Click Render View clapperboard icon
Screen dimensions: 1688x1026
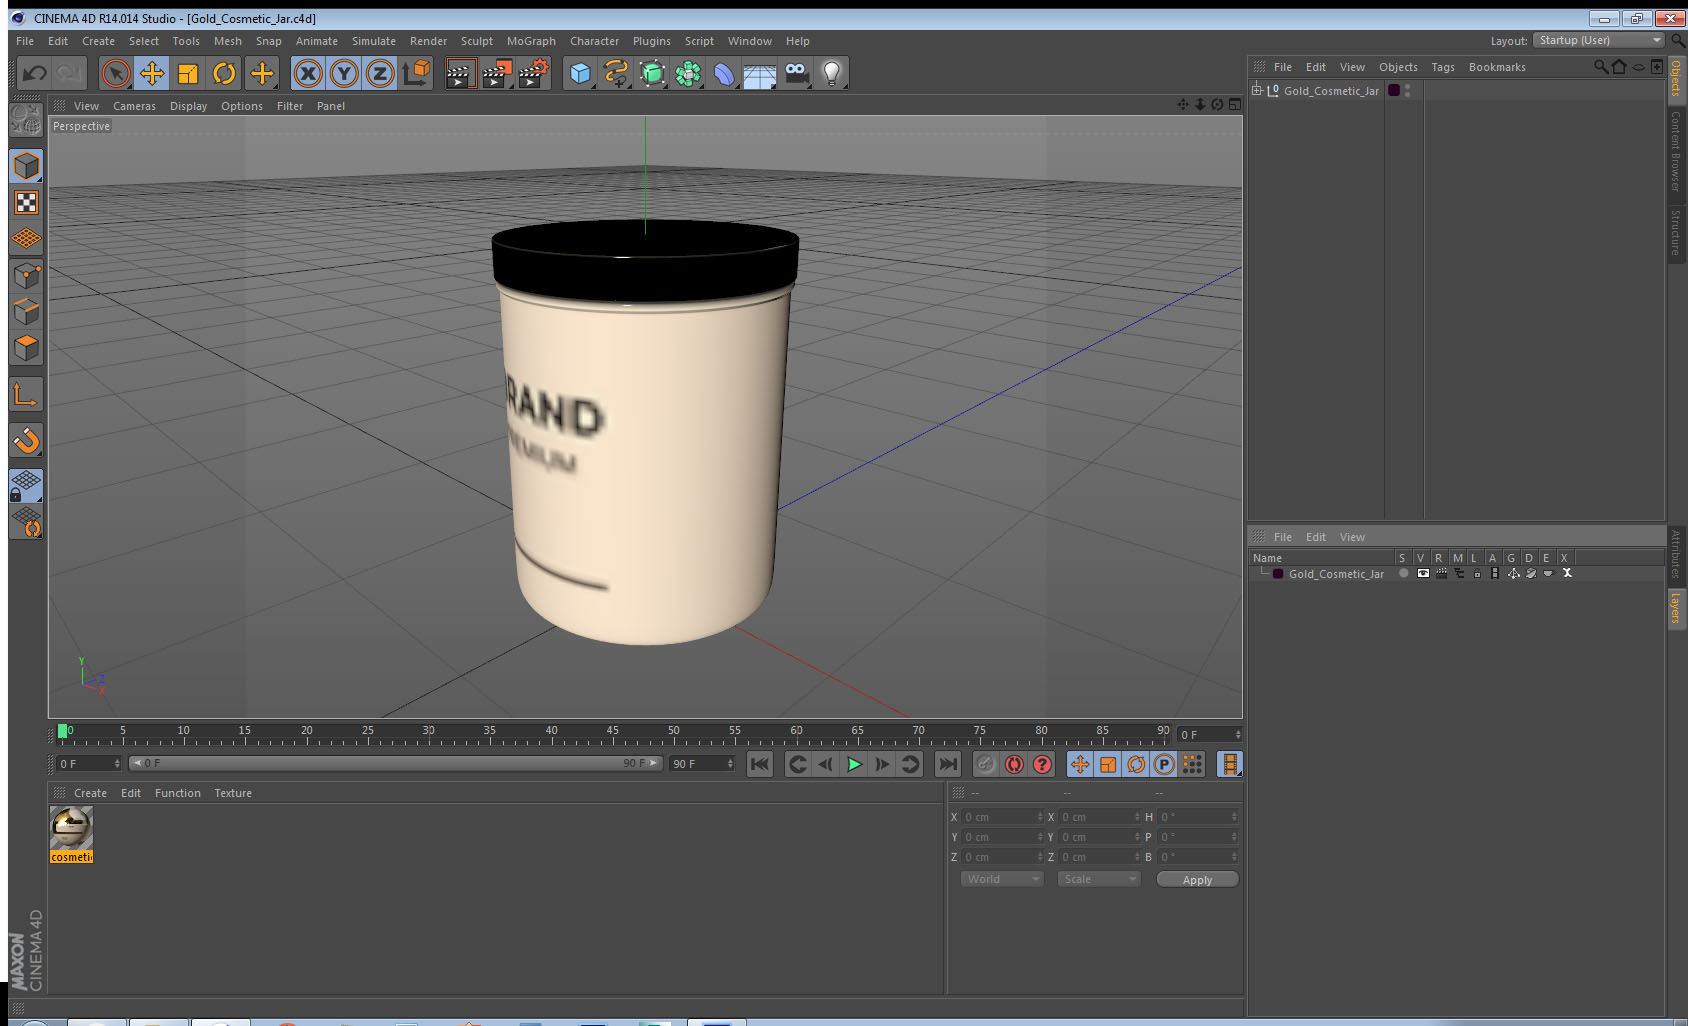459,73
